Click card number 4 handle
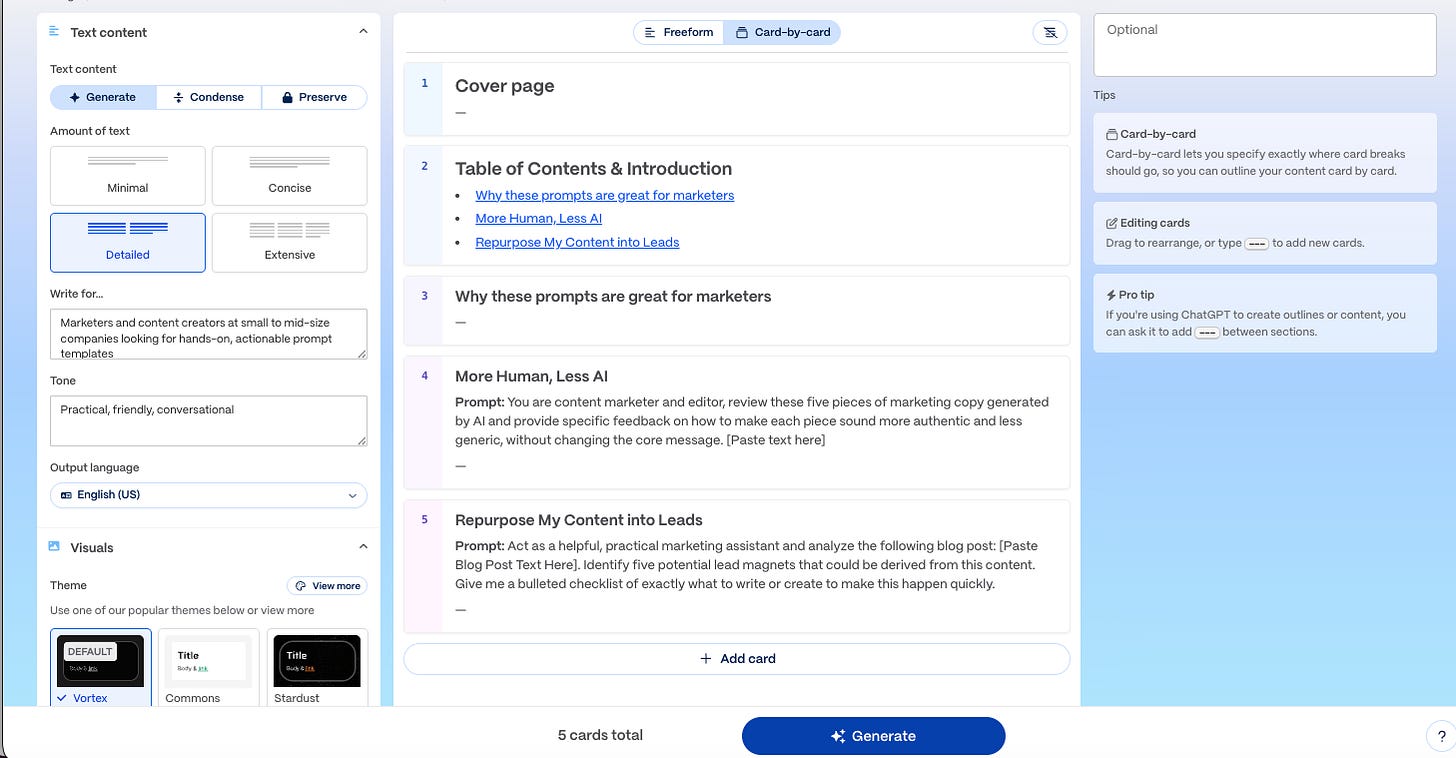The width and height of the screenshot is (1456, 758). [x=424, y=423]
